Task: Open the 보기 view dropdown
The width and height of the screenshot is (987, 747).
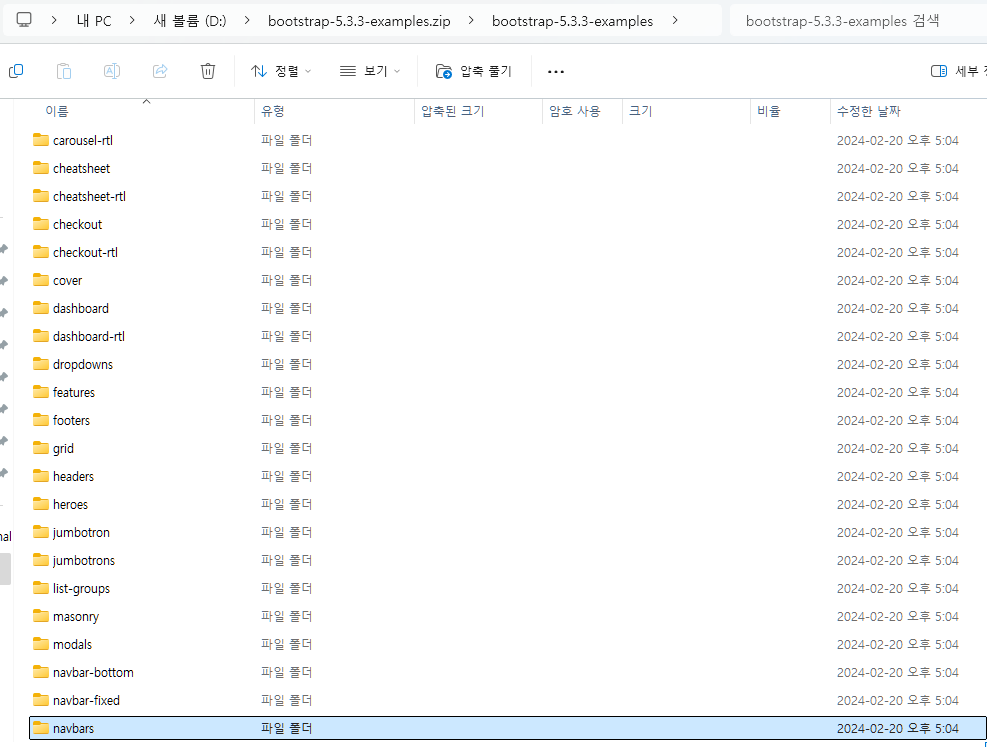Action: point(370,71)
